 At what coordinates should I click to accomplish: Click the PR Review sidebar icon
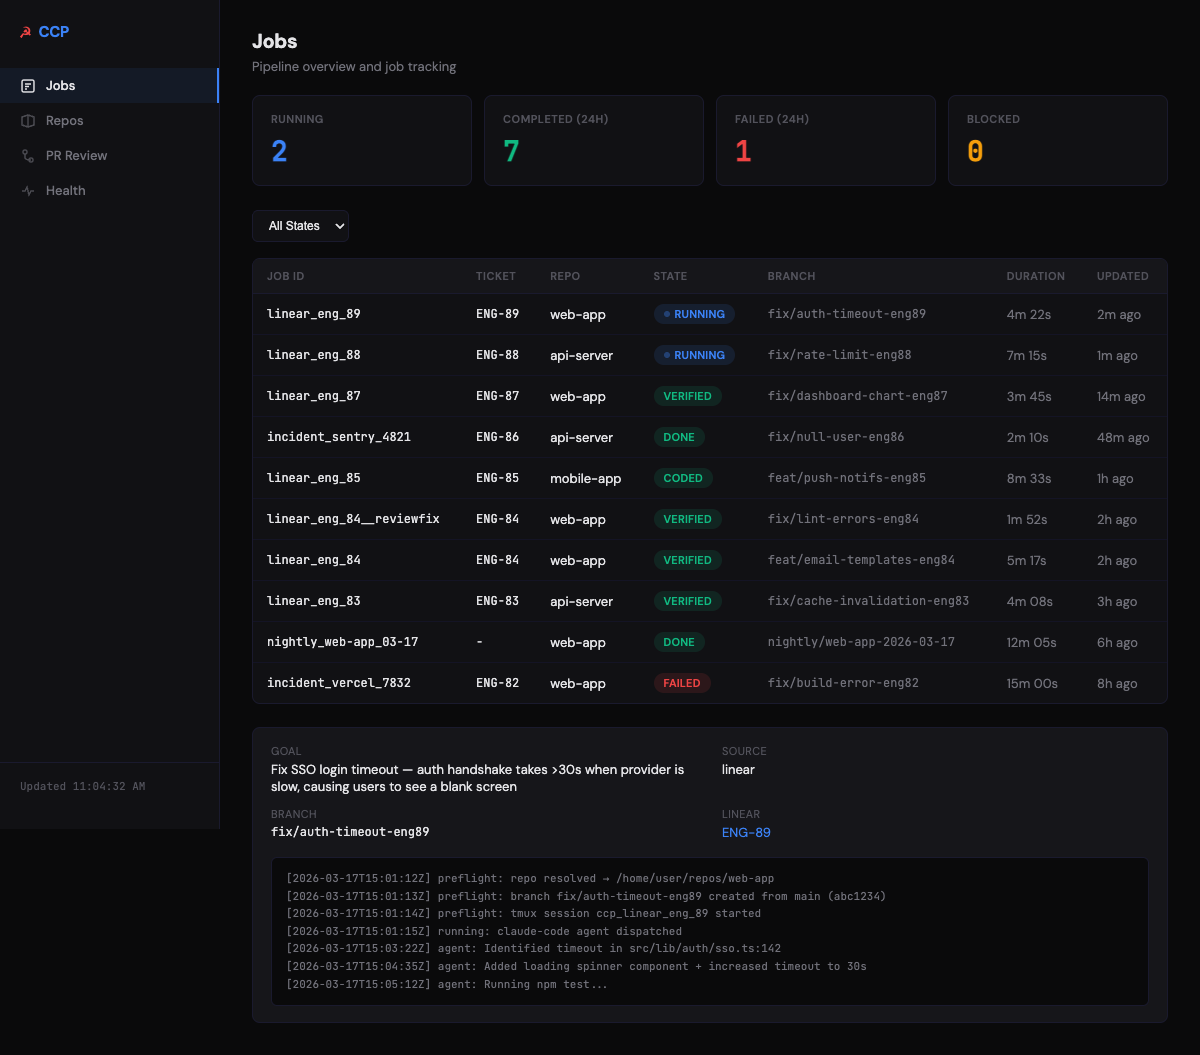(28, 156)
